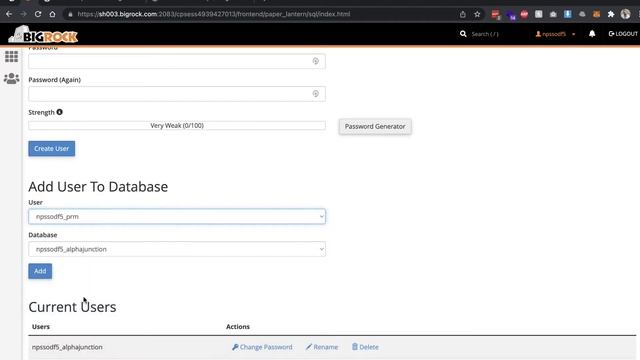Click the LOGOUT link
The image size is (640, 360).
[623, 34]
